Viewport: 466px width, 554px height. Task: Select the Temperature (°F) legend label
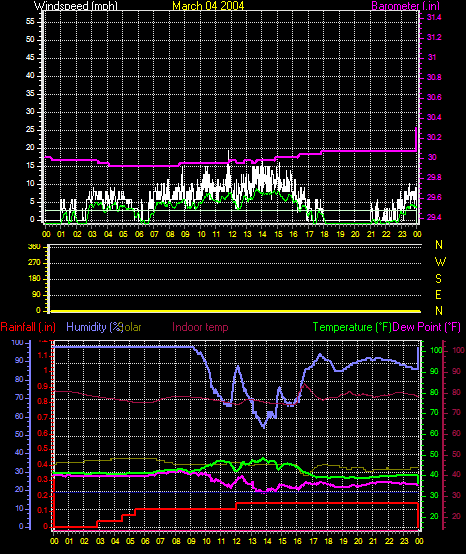352,327
